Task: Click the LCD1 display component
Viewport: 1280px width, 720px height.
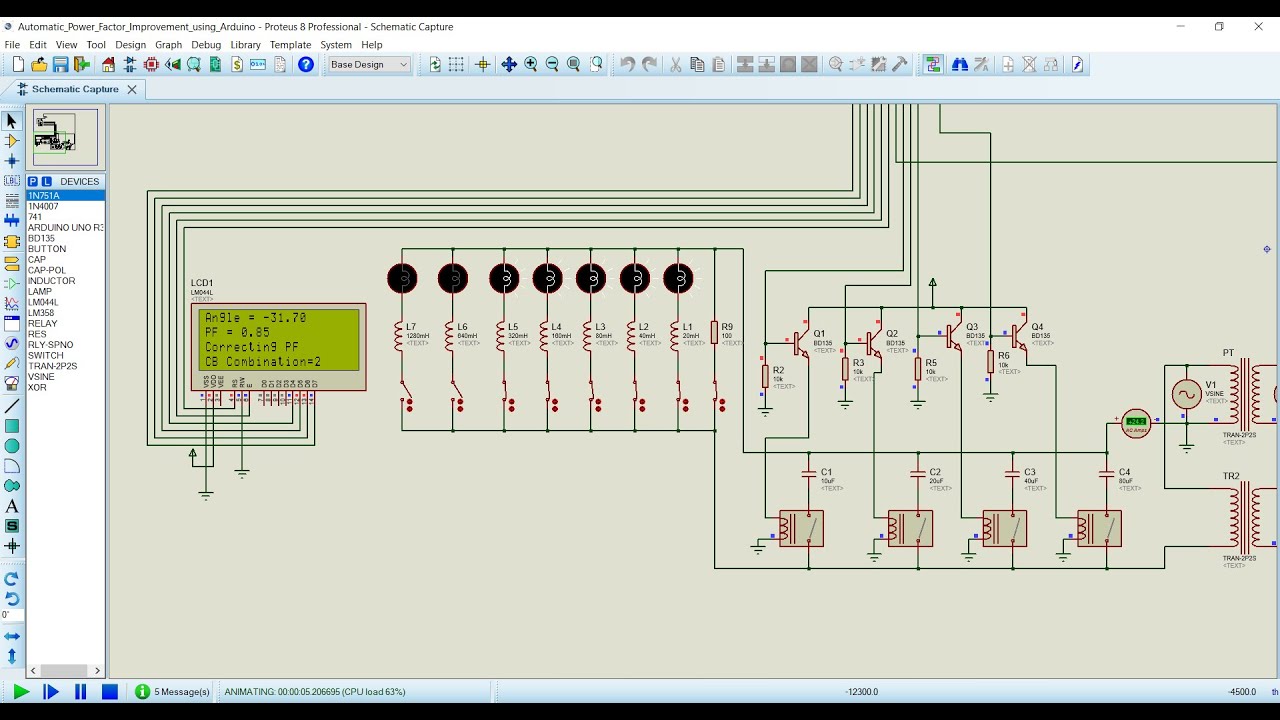Action: [279, 346]
